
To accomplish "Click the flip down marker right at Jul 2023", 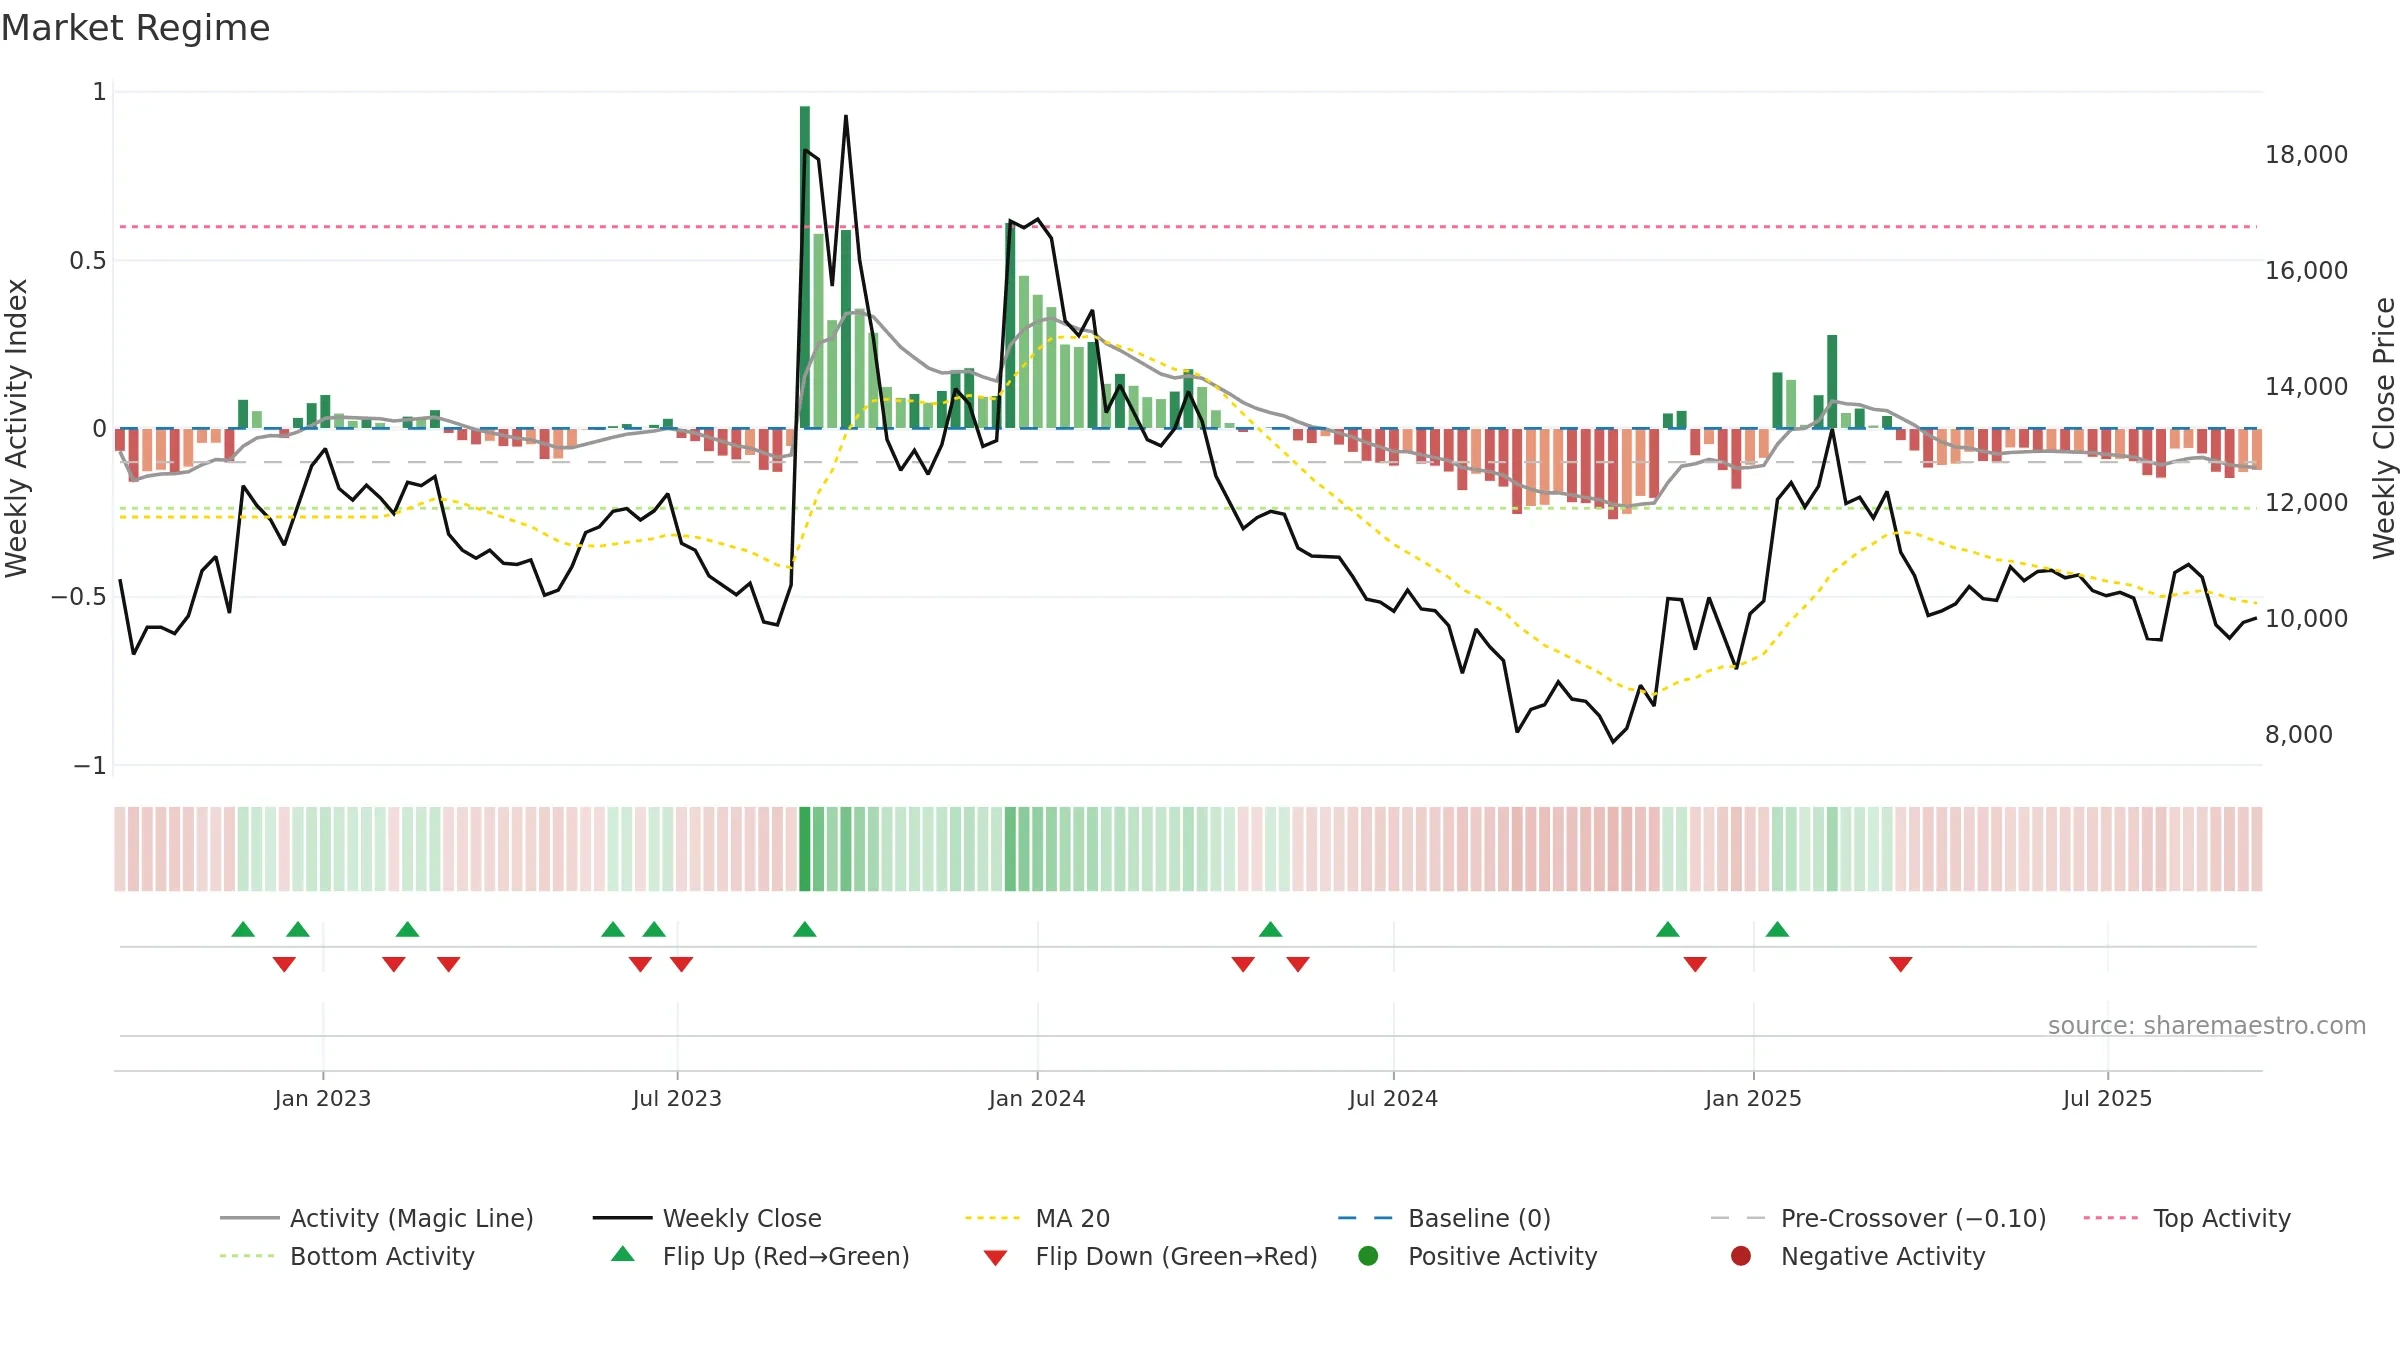I will pyautogui.click(x=682, y=964).
